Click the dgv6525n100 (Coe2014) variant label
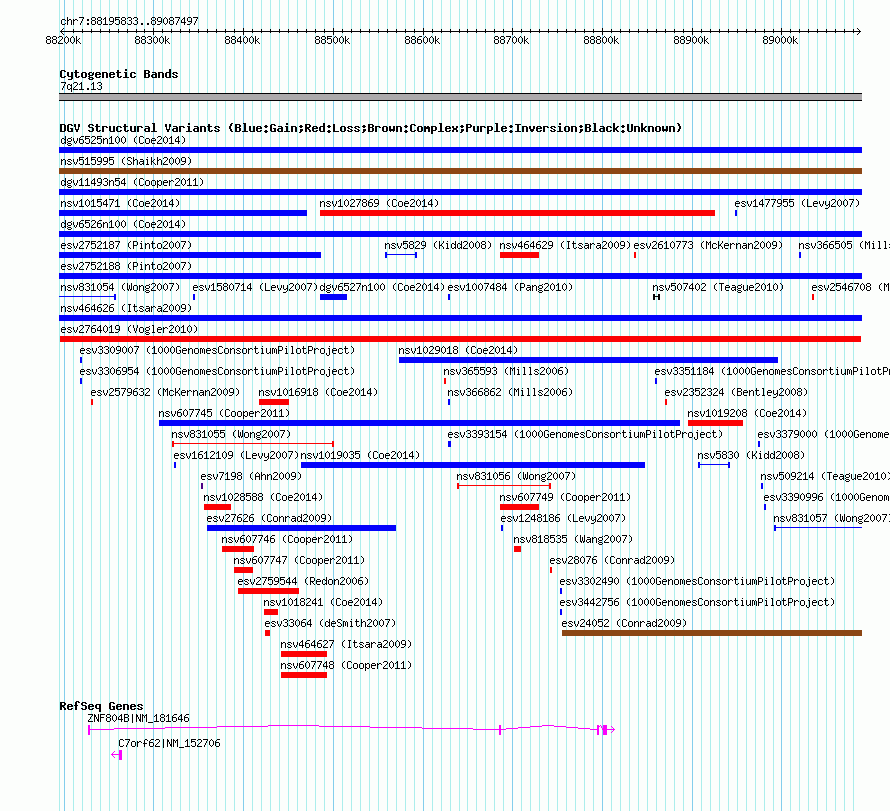The height and width of the screenshot is (811, 890). [x=123, y=140]
